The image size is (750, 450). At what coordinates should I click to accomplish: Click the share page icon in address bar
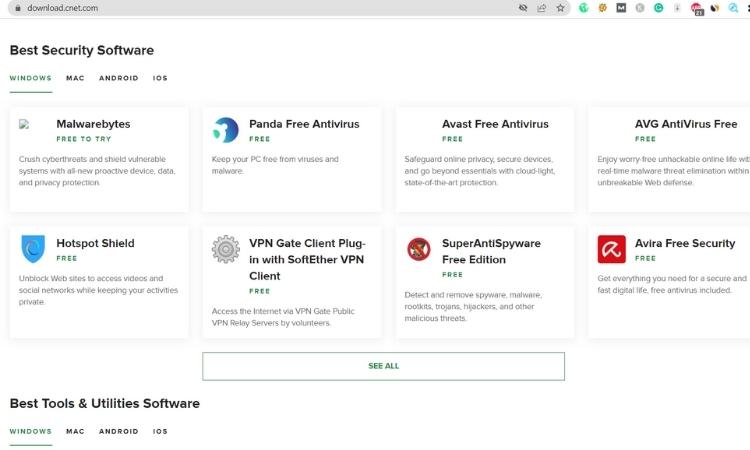[x=541, y=8]
